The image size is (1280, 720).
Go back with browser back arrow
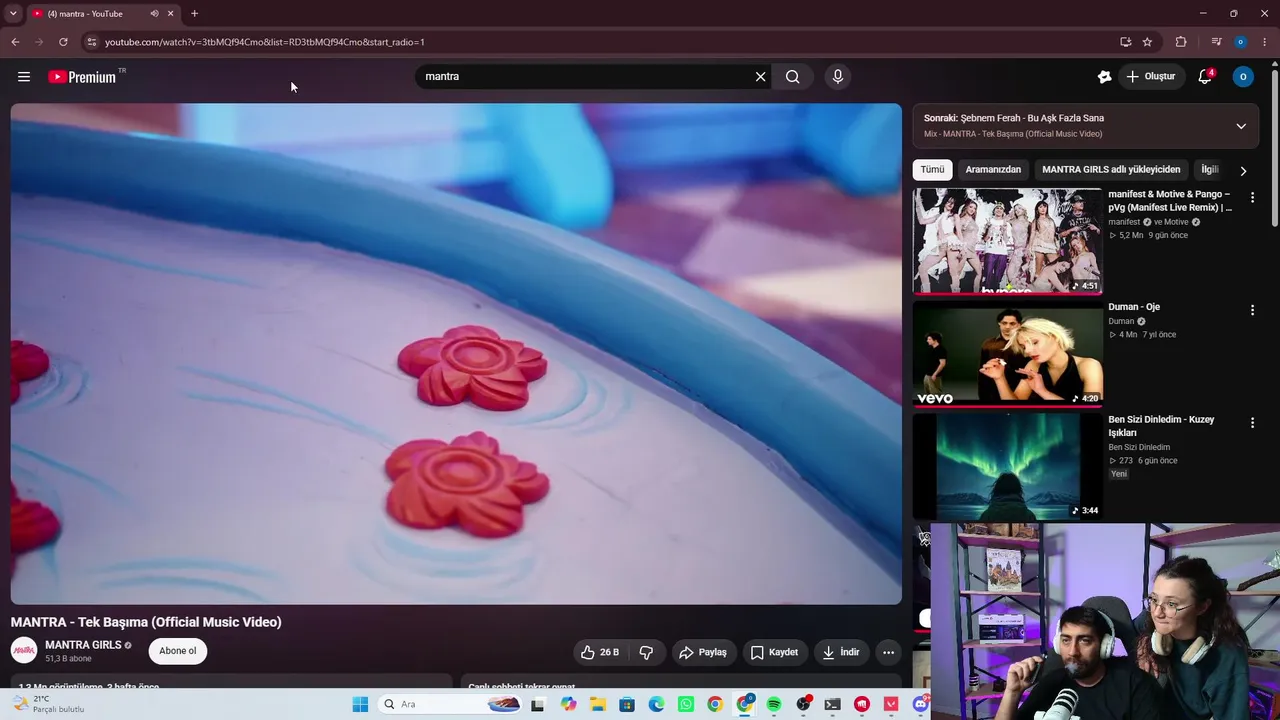point(15,42)
